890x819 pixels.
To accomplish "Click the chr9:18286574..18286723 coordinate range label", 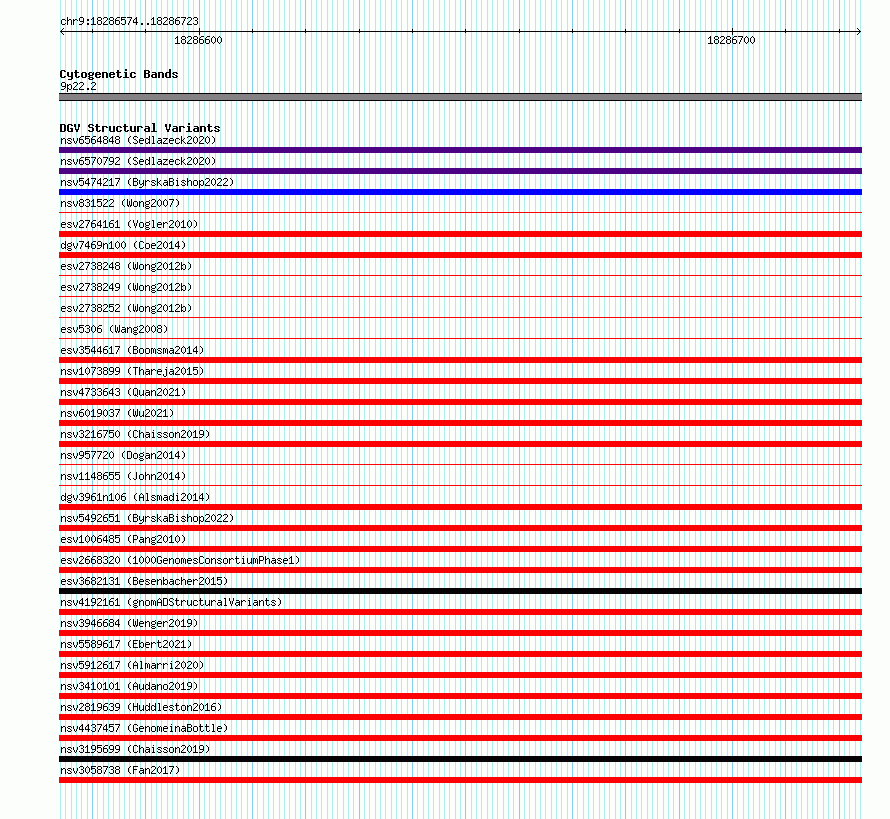I will pyautogui.click(x=129, y=22).
